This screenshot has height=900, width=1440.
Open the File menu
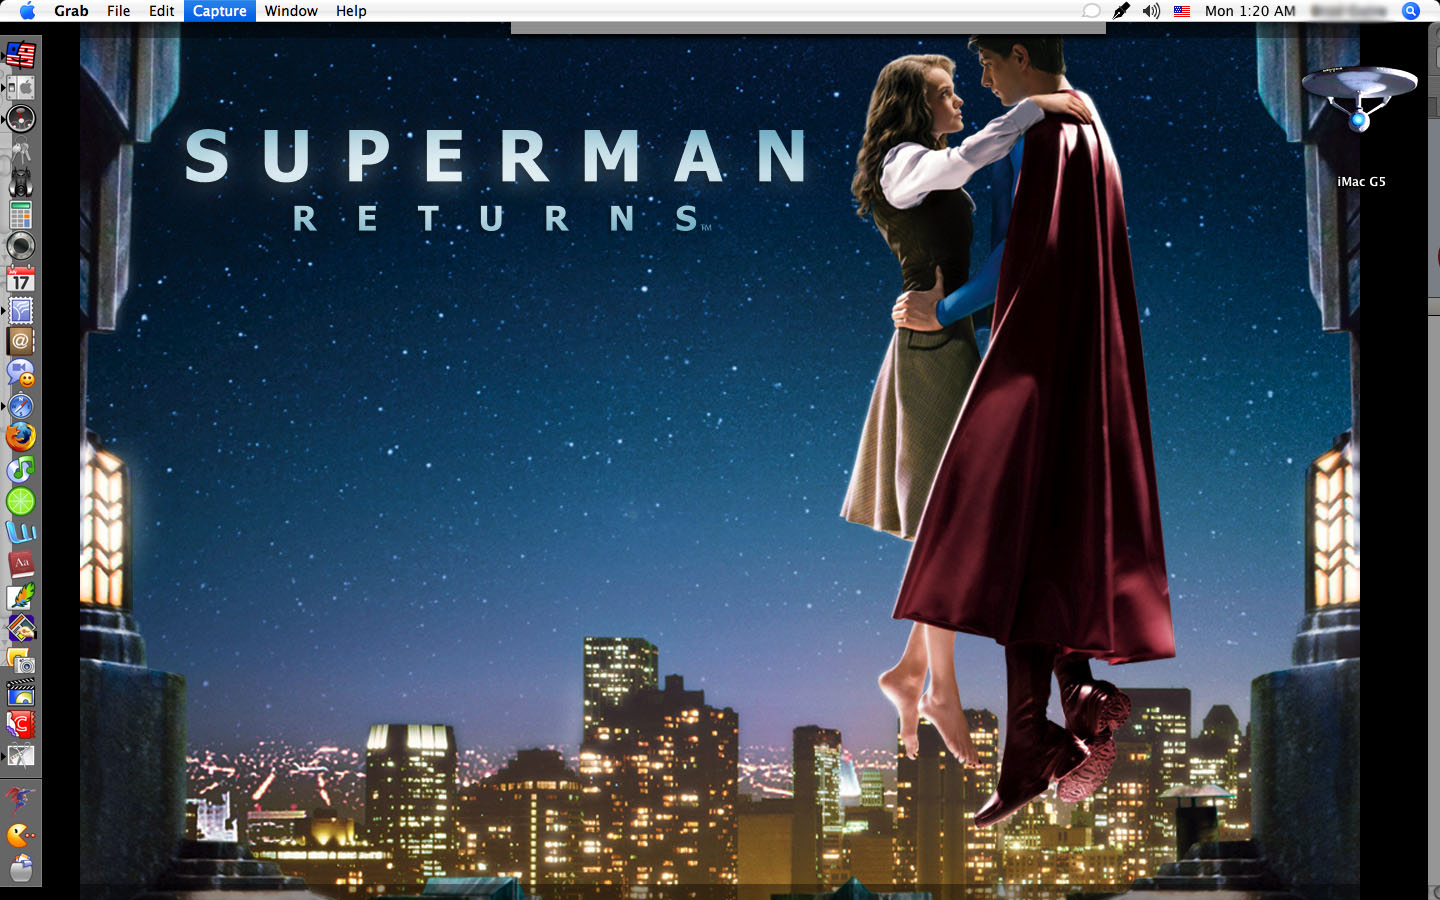click(x=119, y=11)
